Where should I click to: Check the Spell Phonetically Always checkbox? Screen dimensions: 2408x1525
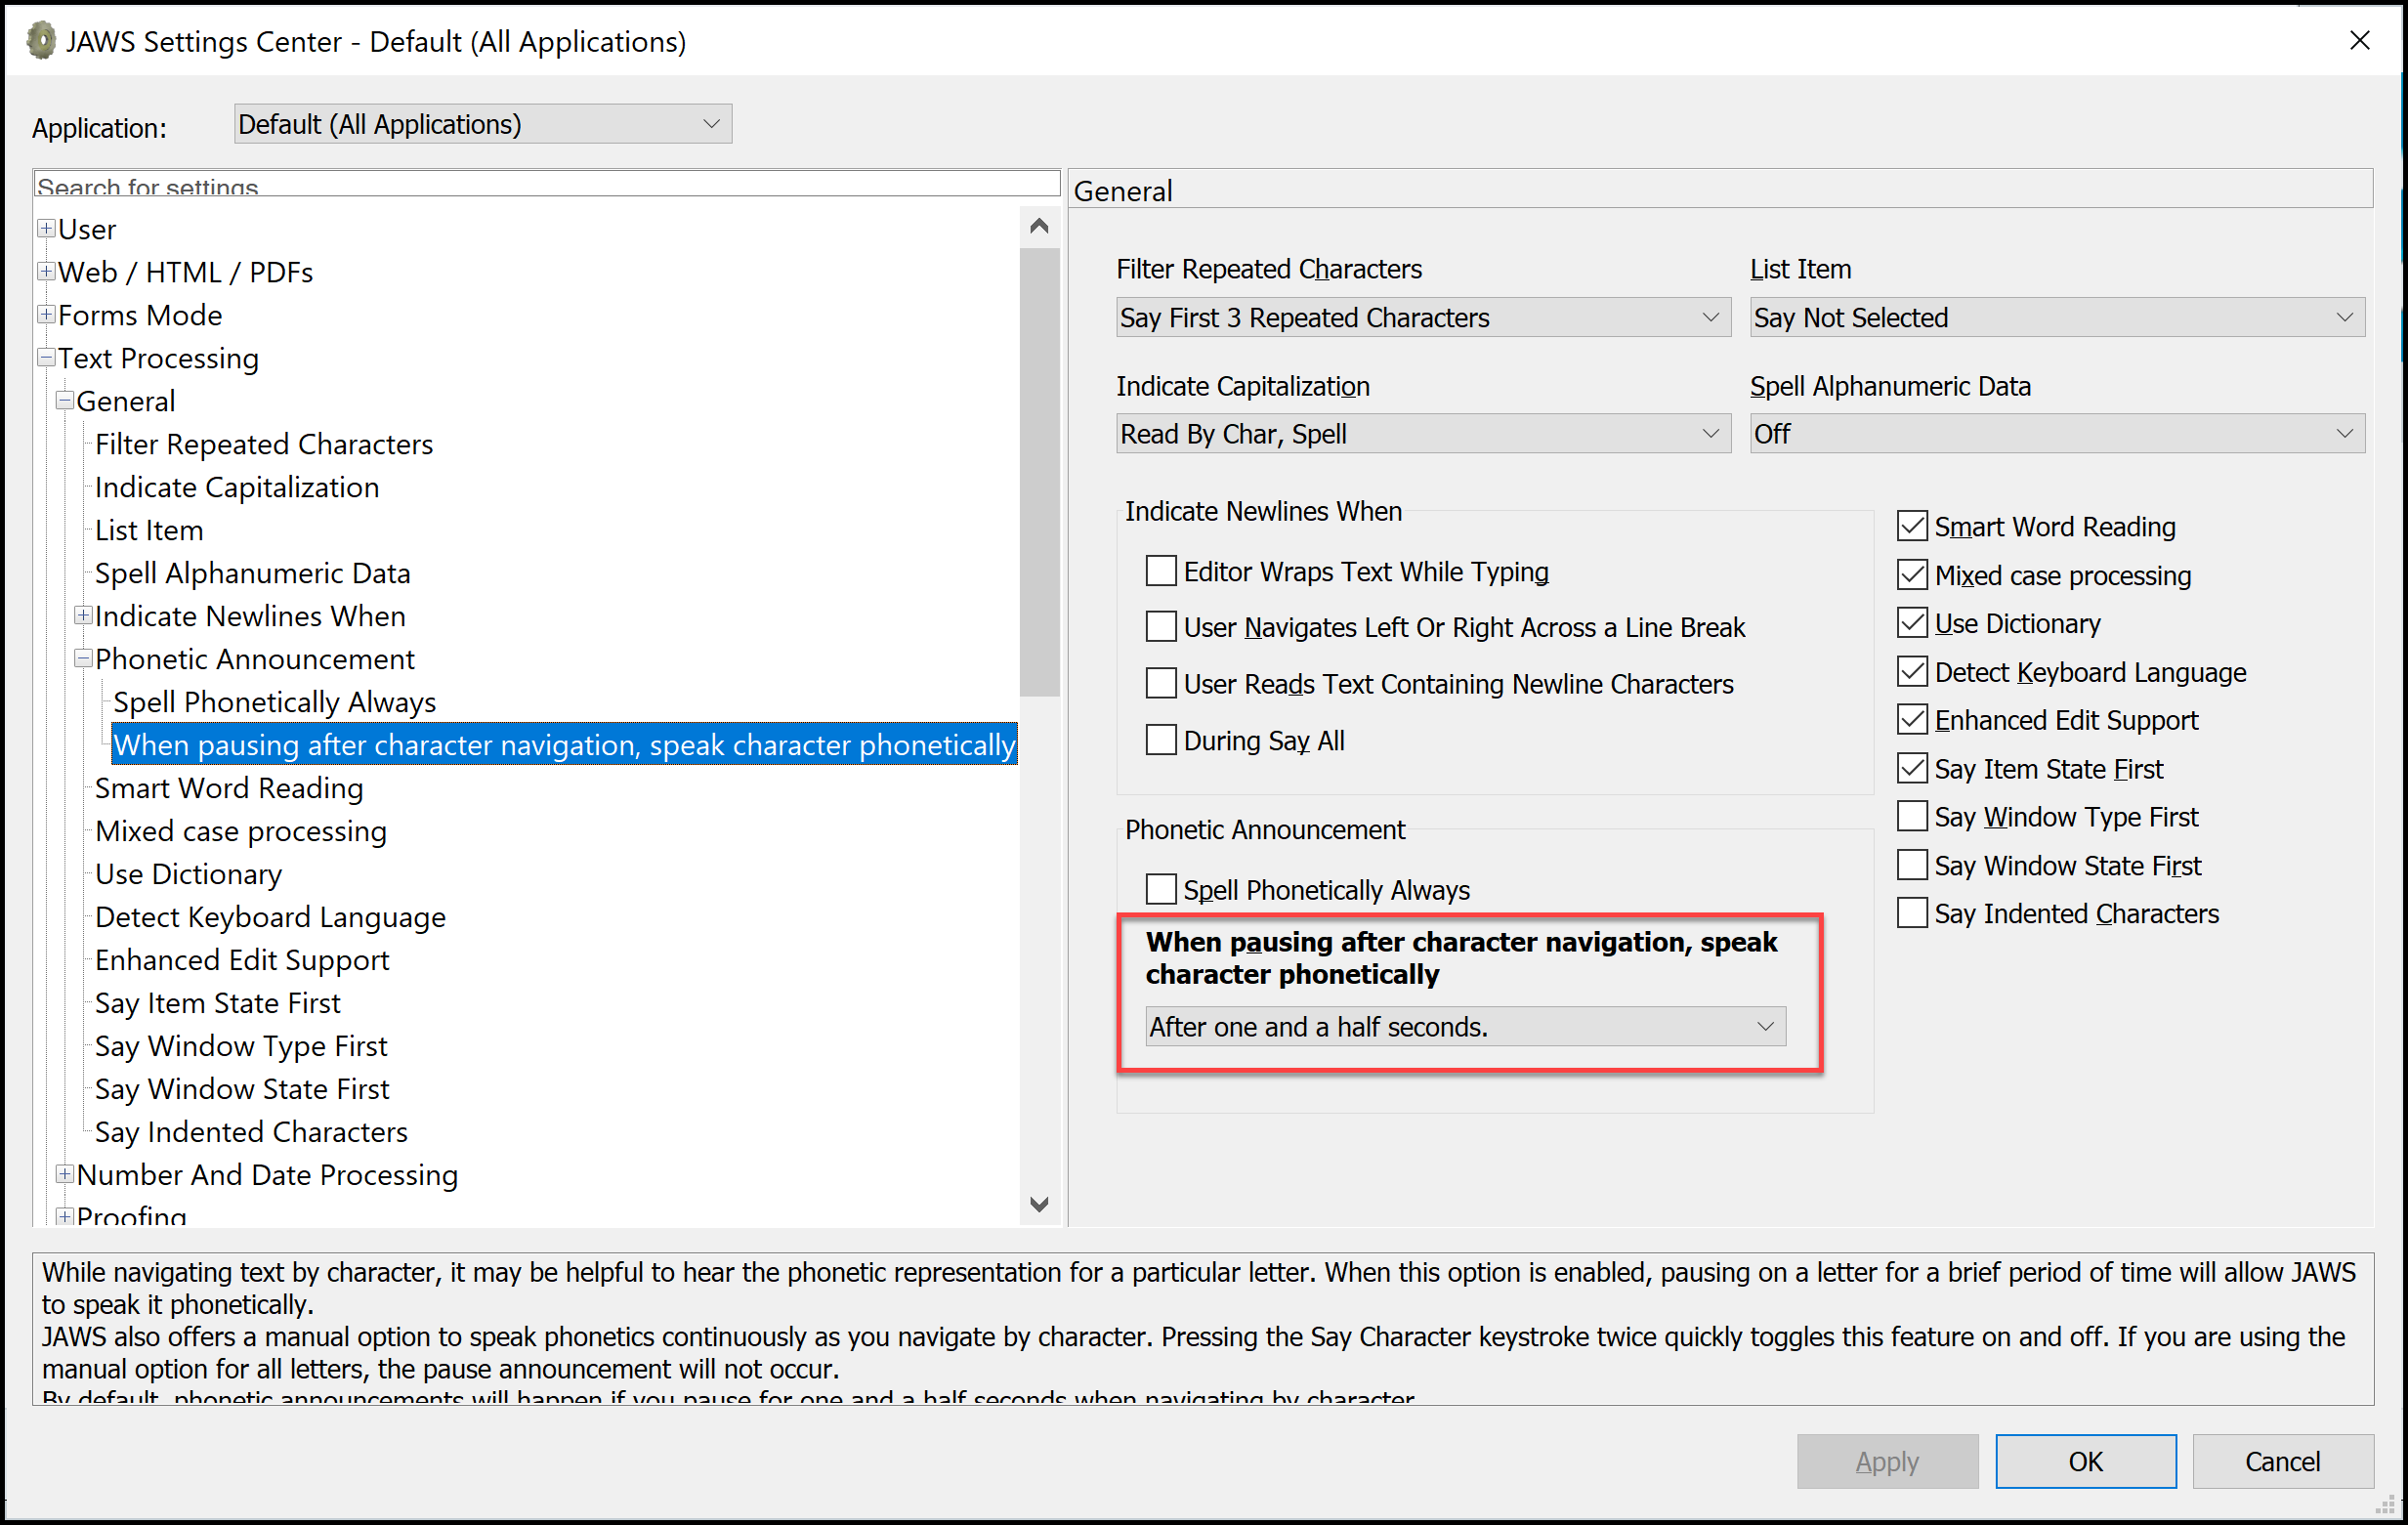1160,889
